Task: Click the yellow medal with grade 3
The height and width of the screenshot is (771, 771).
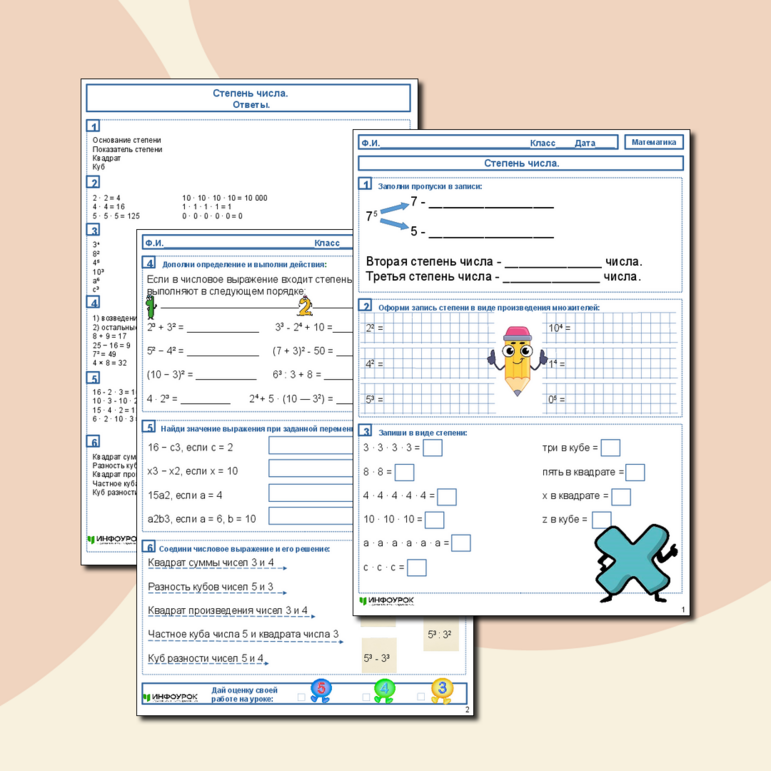Action: pyautogui.click(x=442, y=690)
